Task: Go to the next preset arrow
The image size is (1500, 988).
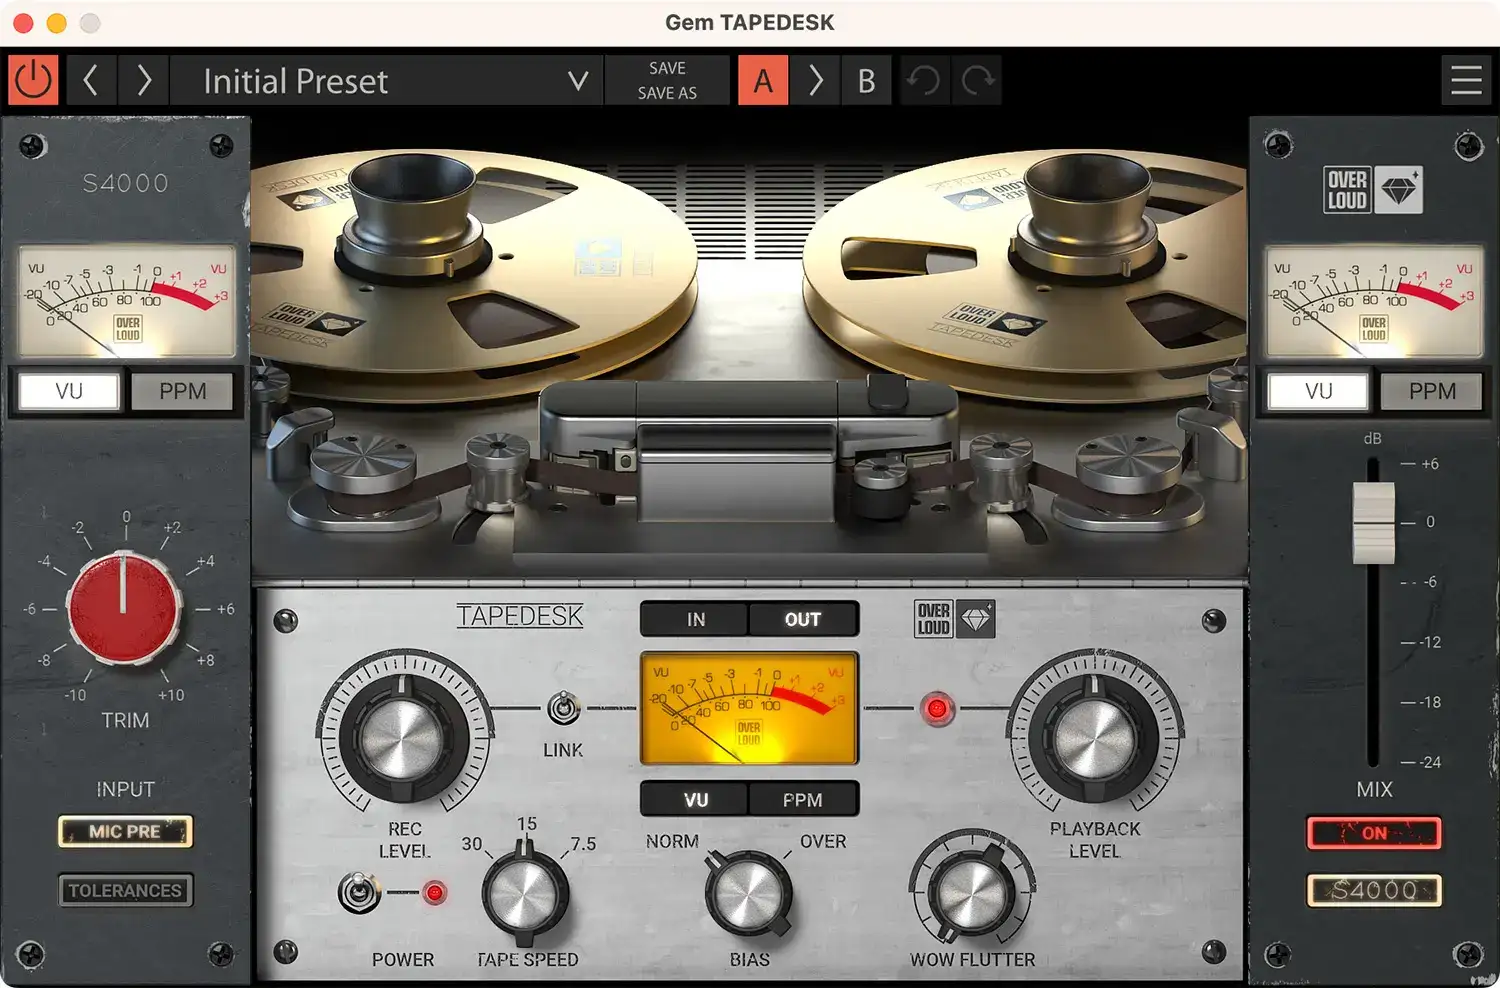Action: point(143,80)
